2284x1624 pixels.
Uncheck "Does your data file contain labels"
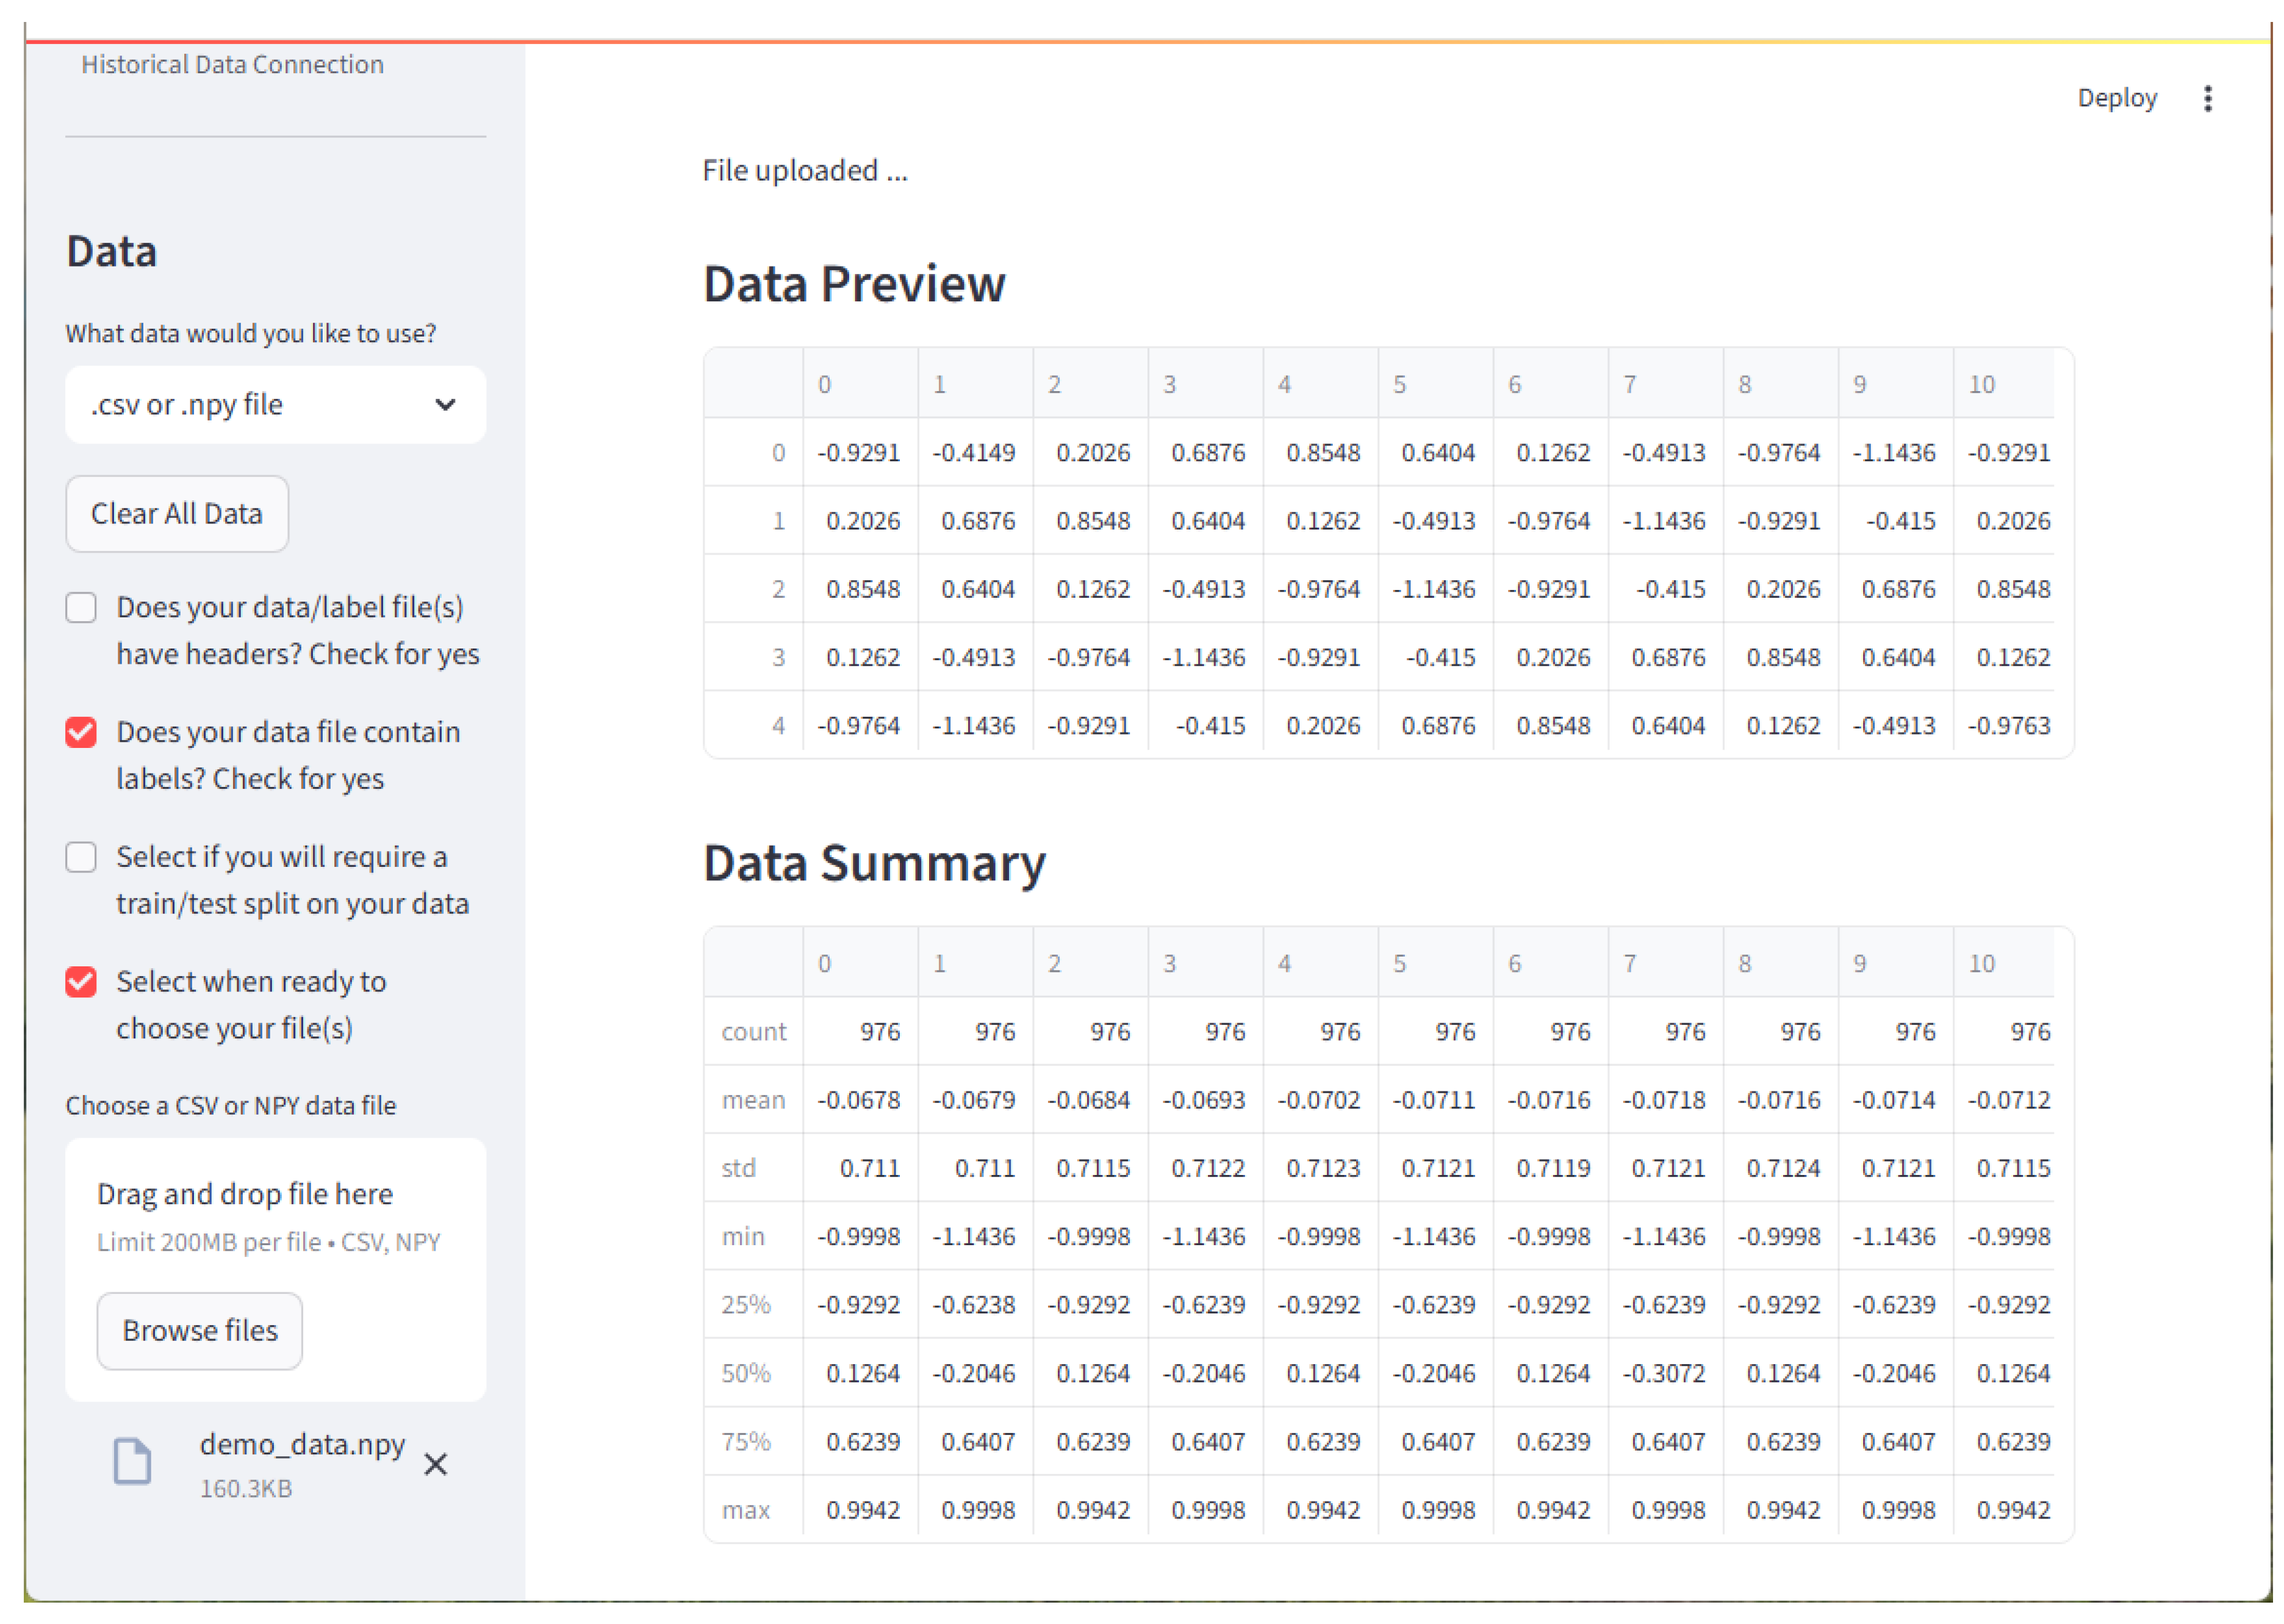80,732
